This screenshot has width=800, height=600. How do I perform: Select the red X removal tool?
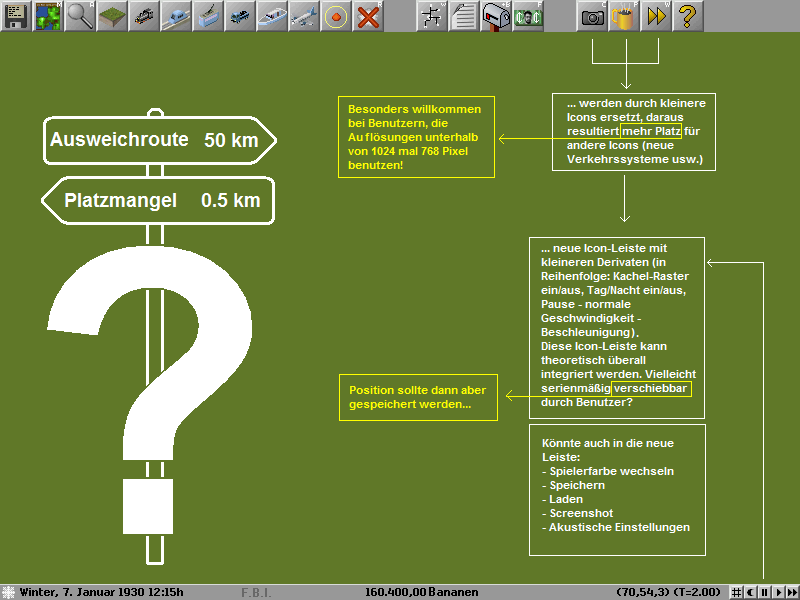(368, 16)
